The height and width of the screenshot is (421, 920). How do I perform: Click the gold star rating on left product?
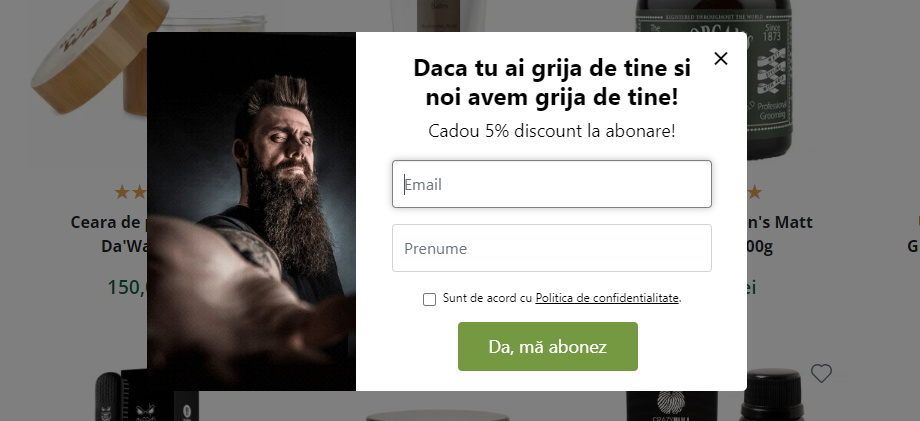pyautogui.click(x=130, y=192)
